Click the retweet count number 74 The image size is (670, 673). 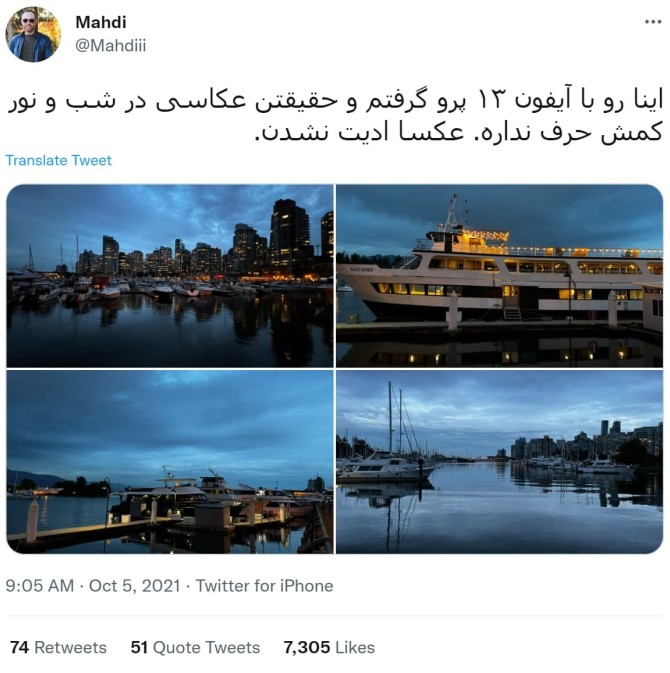pyautogui.click(x=20, y=647)
